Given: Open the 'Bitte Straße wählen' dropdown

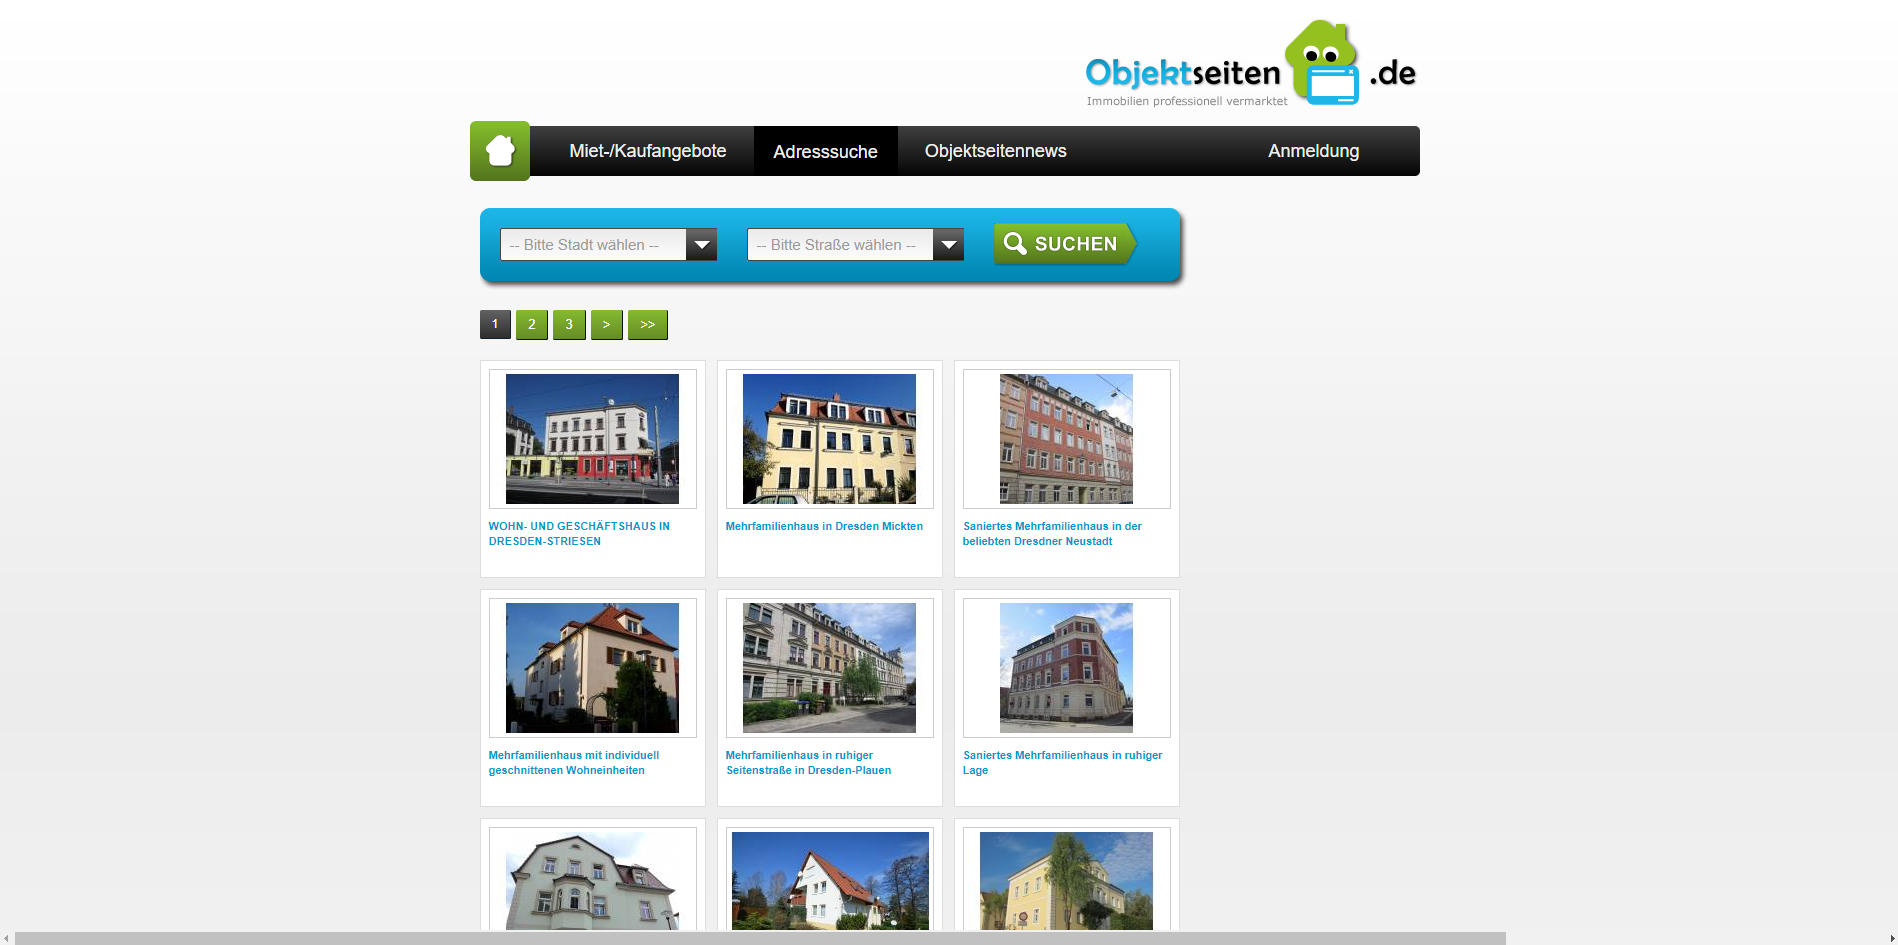Looking at the screenshot, I should (855, 245).
